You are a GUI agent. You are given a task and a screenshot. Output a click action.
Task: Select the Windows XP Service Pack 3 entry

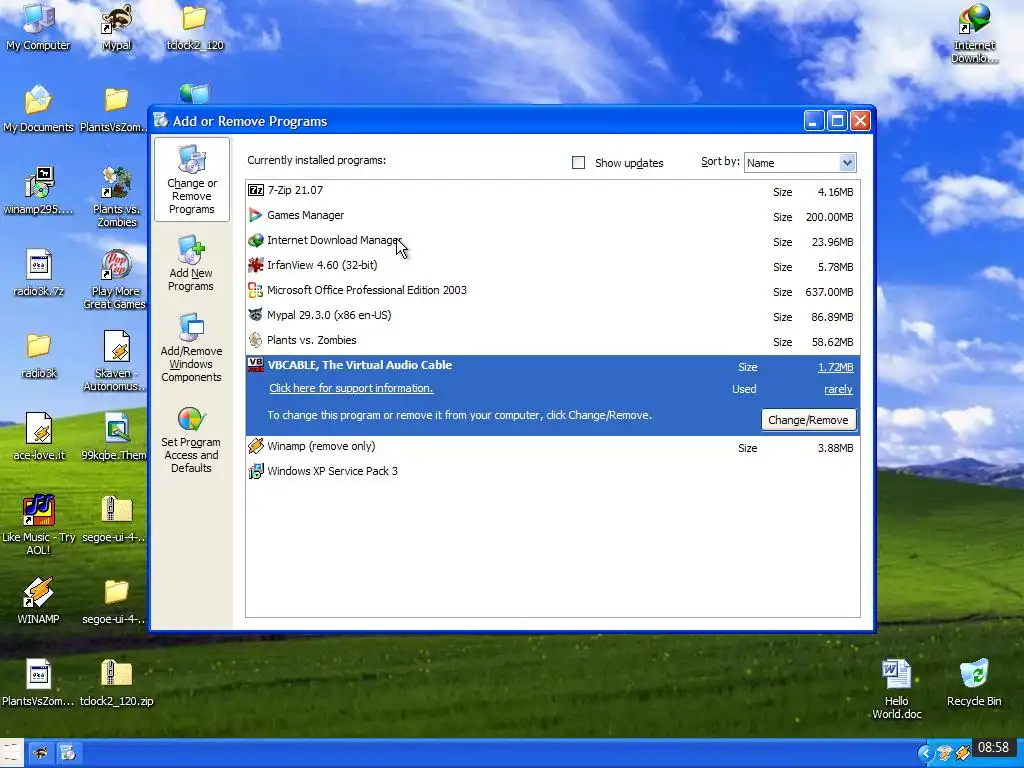coord(552,472)
